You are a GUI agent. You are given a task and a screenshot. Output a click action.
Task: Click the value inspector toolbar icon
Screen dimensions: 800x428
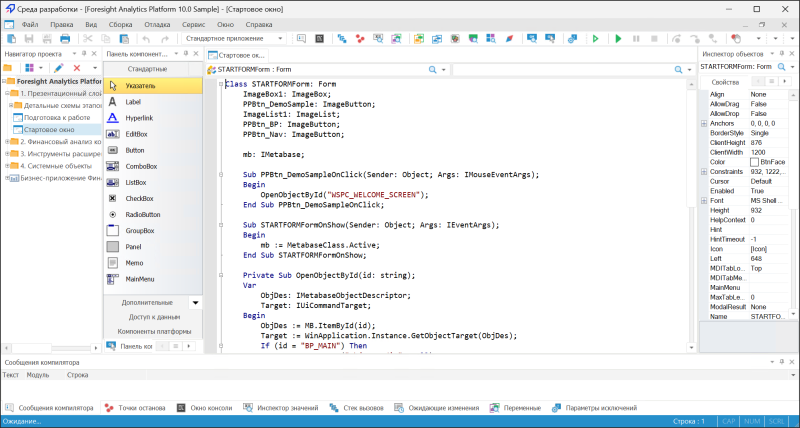point(378,39)
